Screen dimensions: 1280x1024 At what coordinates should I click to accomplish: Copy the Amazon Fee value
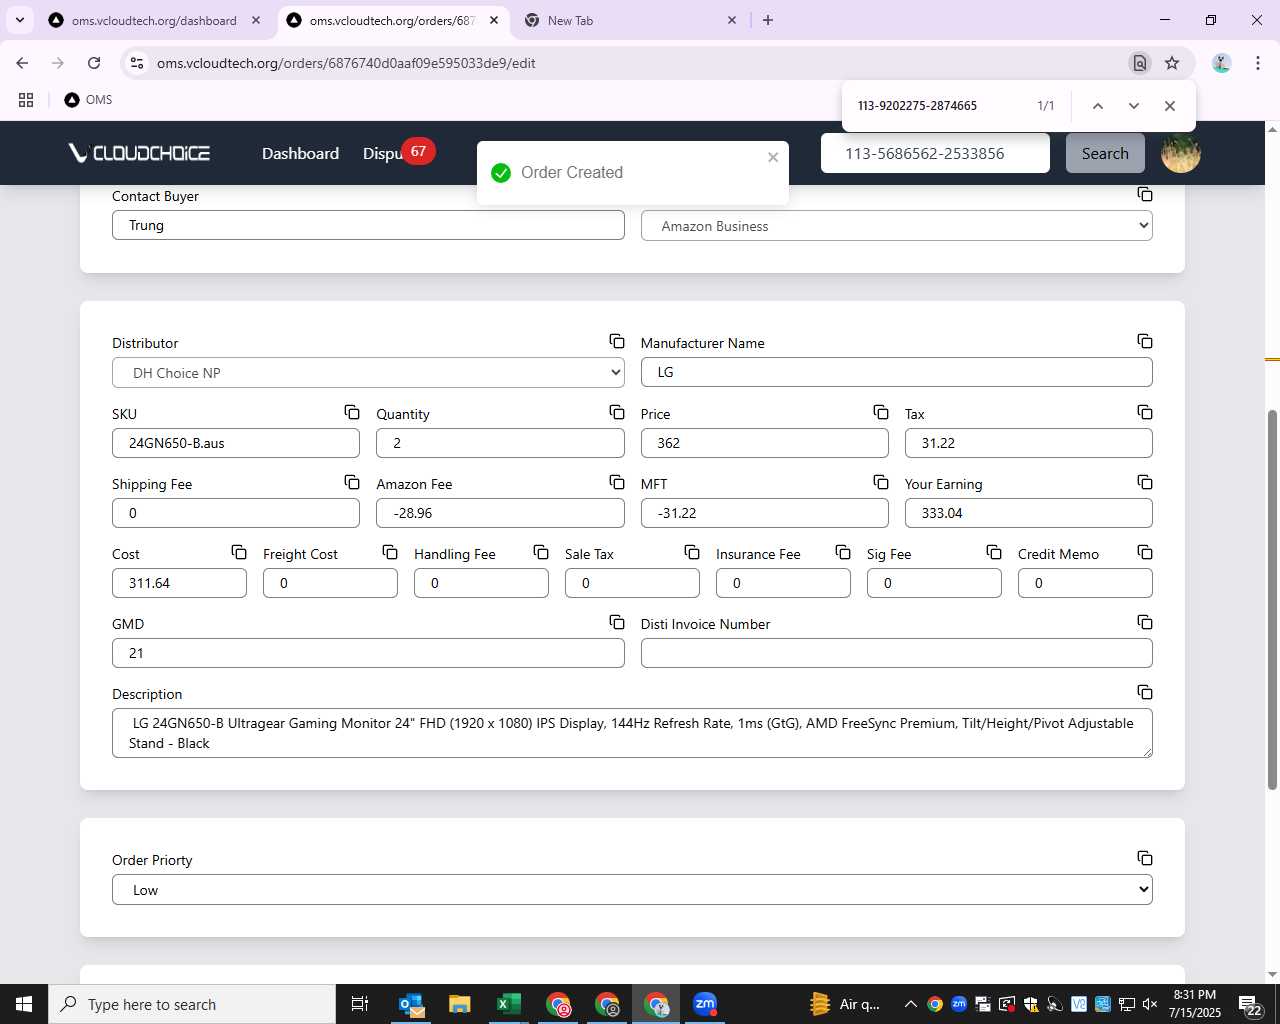click(x=617, y=482)
